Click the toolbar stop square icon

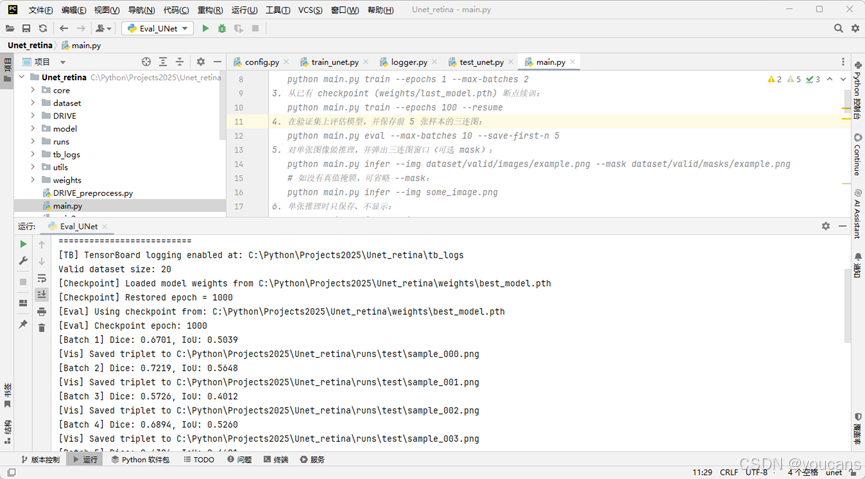(255, 28)
